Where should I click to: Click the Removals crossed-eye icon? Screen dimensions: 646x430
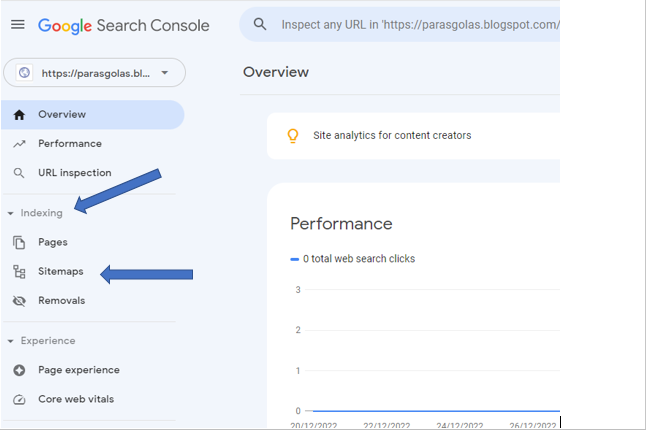point(19,301)
